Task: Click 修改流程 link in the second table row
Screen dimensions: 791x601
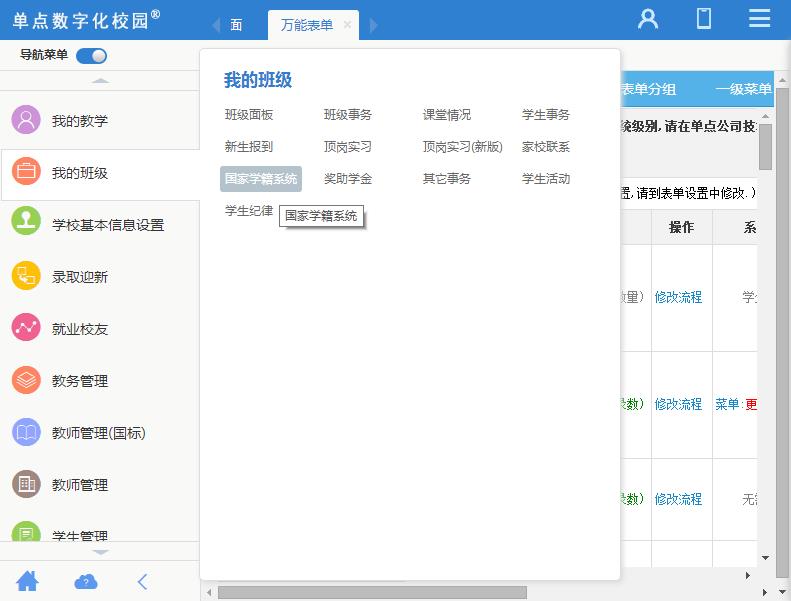Action: click(x=678, y=404)
